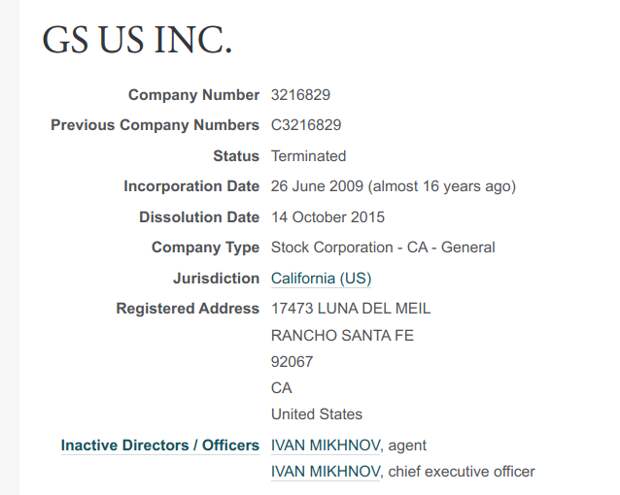Screen dimensions: 620x495
Task: Click the GS US INC. page heading
Action: (x=137, y=40)
